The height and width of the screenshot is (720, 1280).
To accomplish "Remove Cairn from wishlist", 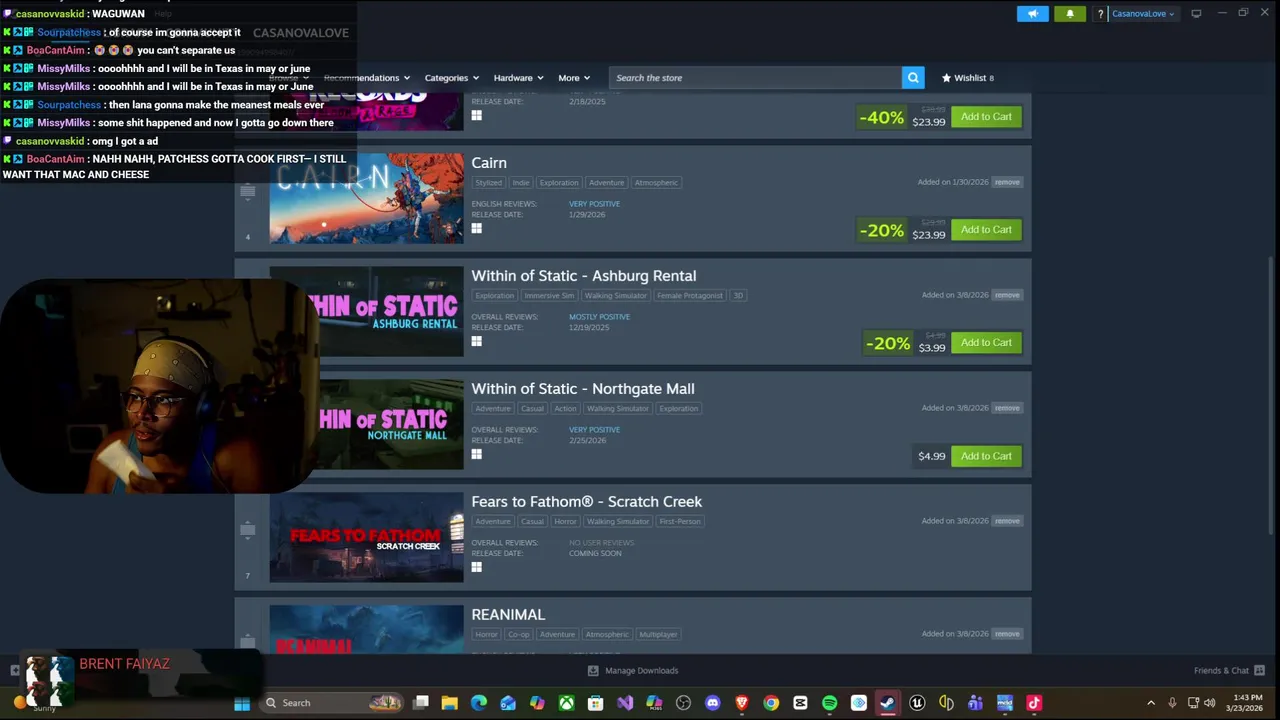I will coord(1007,182).
